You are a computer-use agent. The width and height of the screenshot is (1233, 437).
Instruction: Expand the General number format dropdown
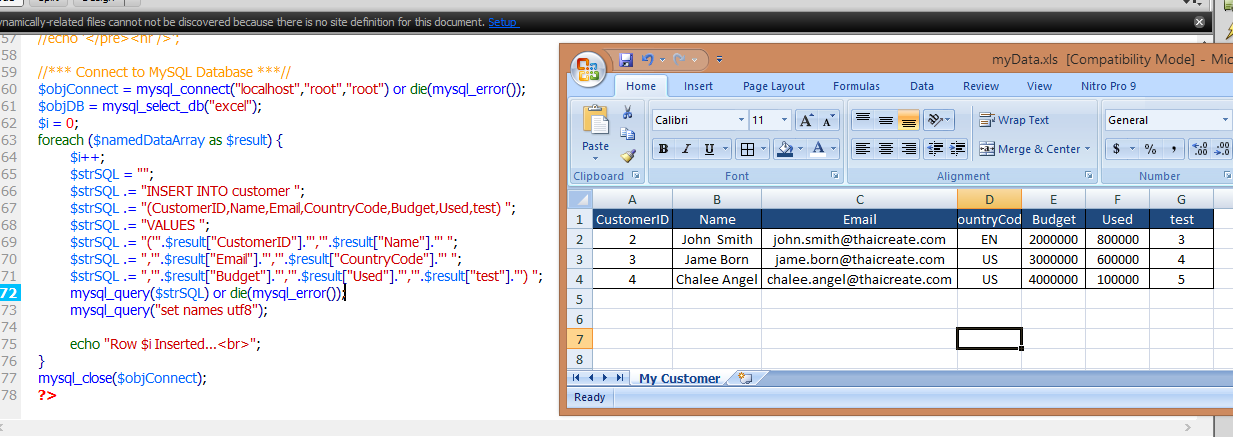[1225, 120]
